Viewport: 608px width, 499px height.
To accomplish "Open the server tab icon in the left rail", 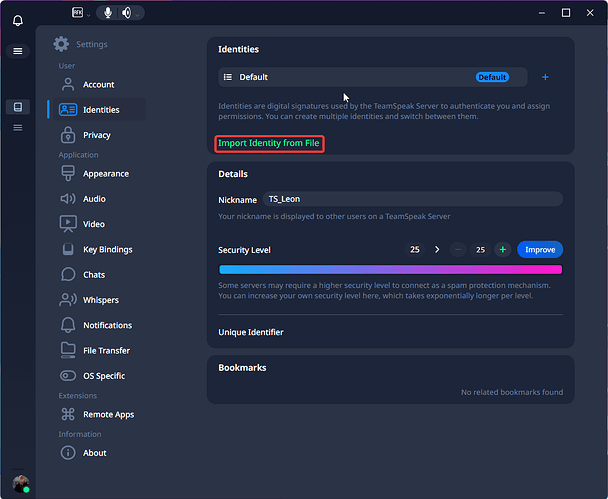I will pos(18,107).
